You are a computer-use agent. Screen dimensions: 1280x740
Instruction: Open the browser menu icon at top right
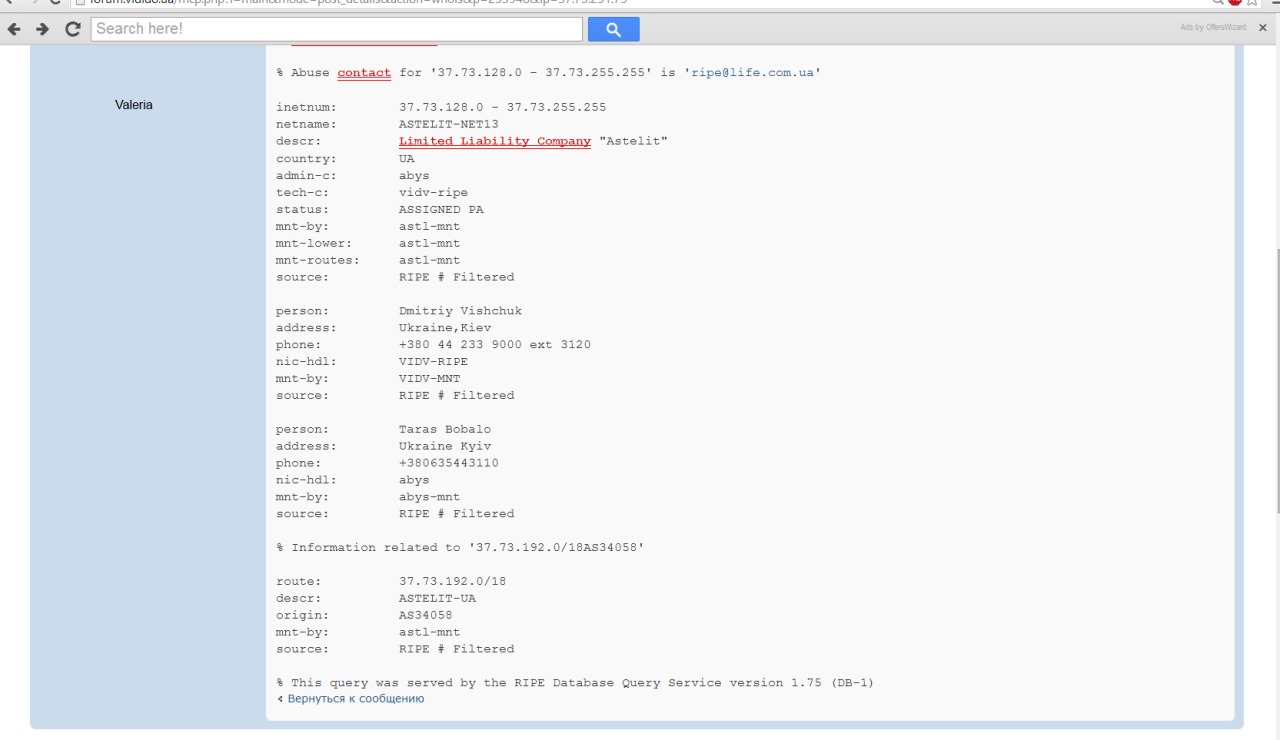pyautogui.click(x=1272, y=3)
